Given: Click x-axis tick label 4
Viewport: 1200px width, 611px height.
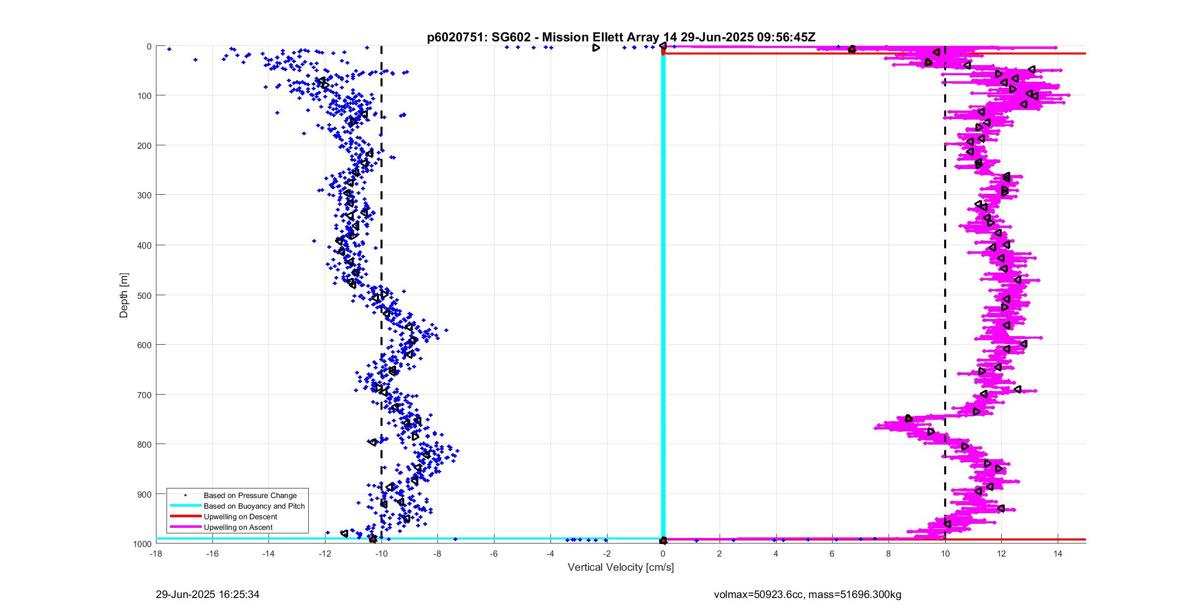Looking at the screenshot, I should point(776,552).
